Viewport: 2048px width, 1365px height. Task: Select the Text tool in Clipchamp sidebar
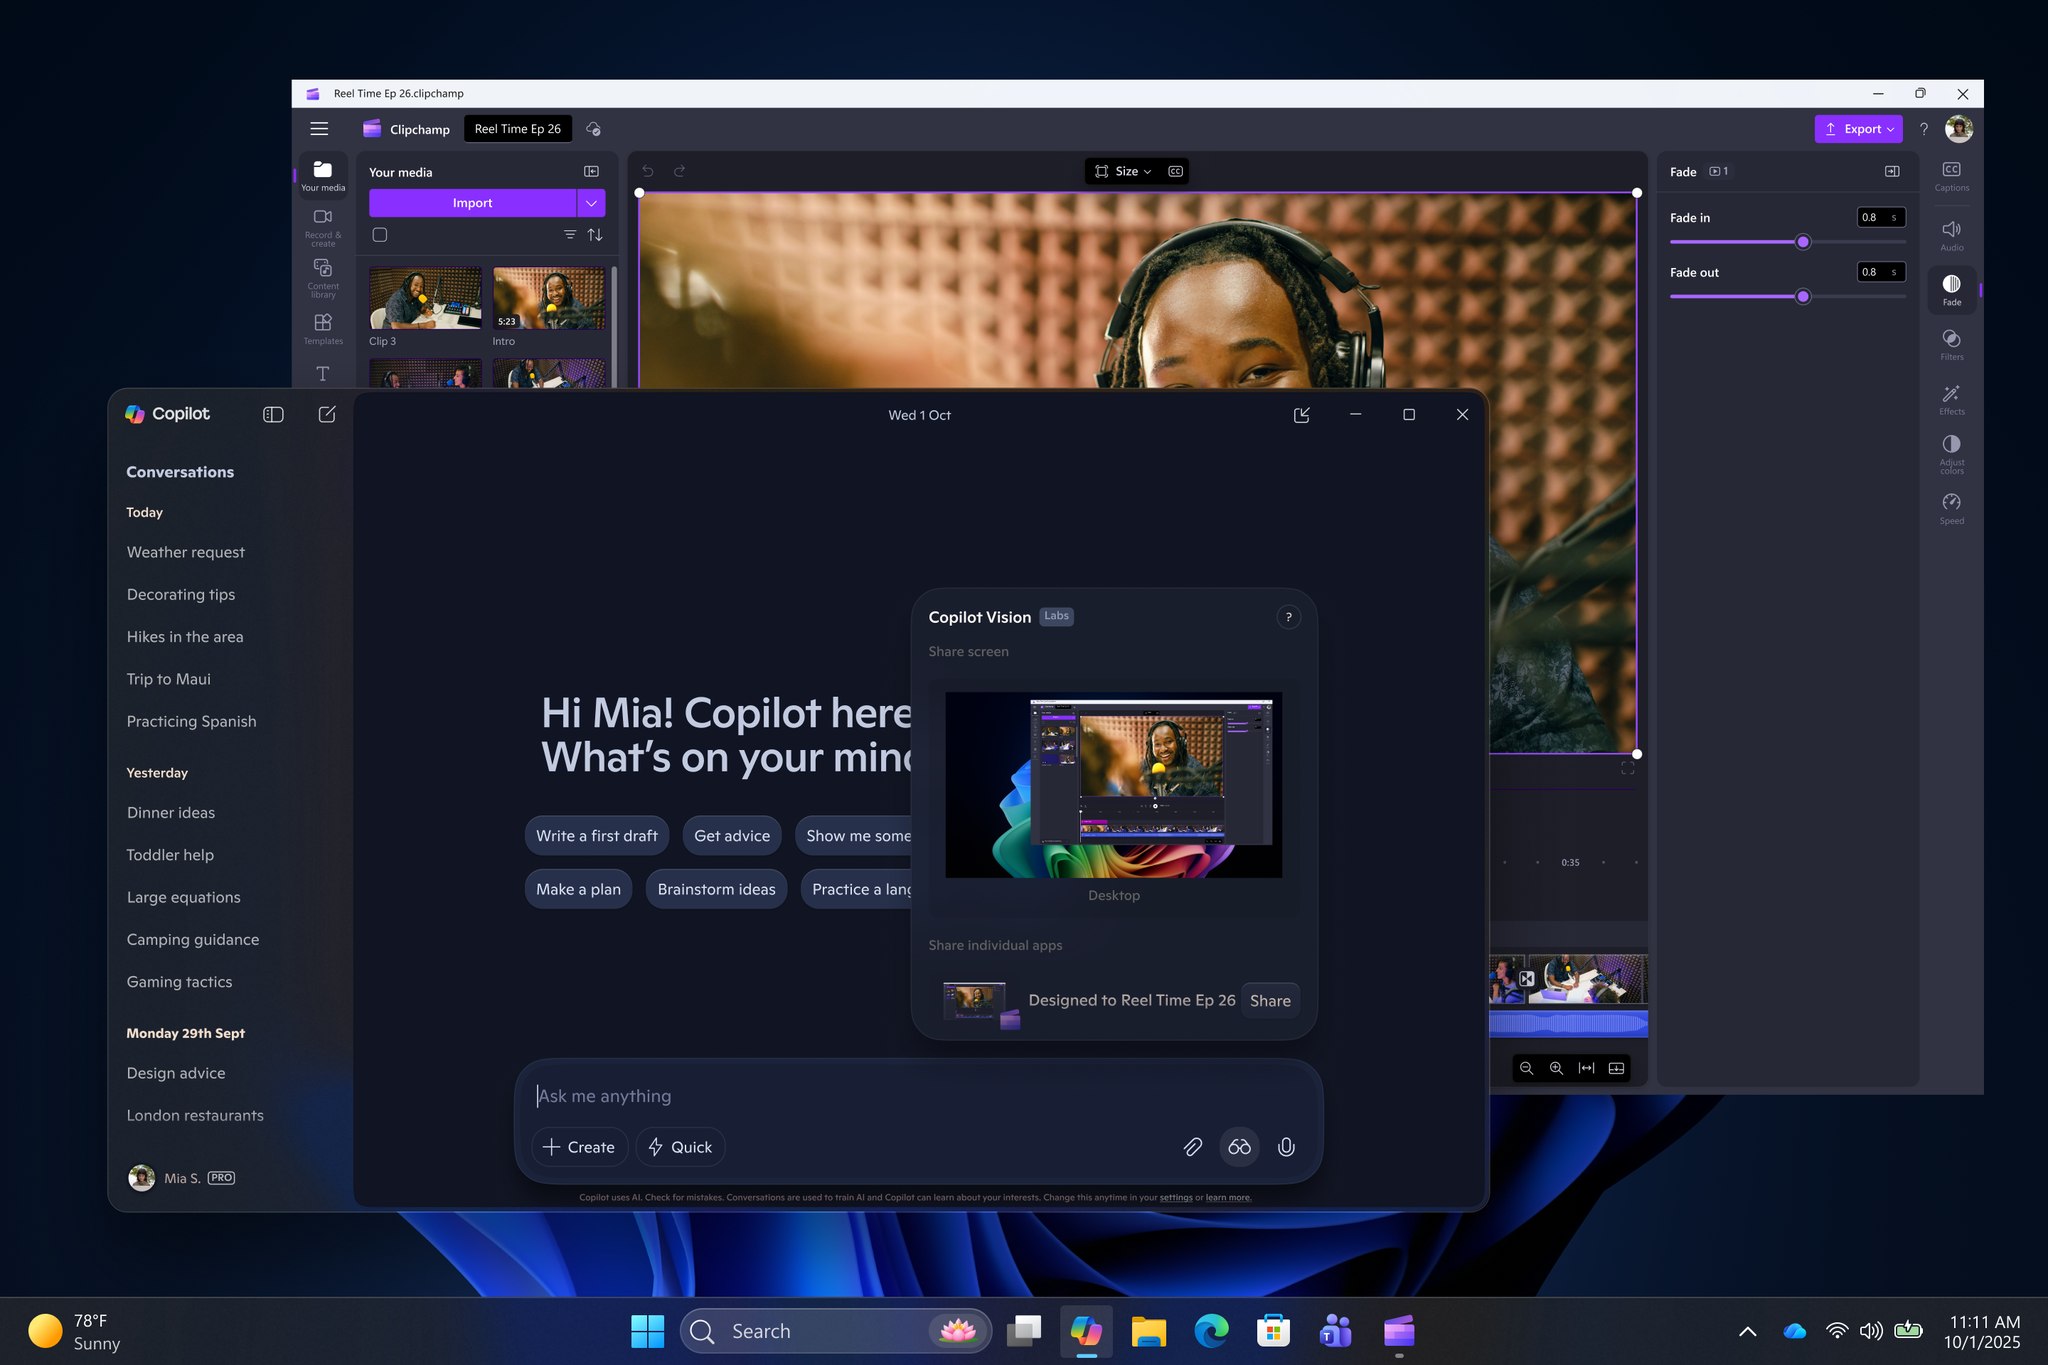click(x=322, y=374)
